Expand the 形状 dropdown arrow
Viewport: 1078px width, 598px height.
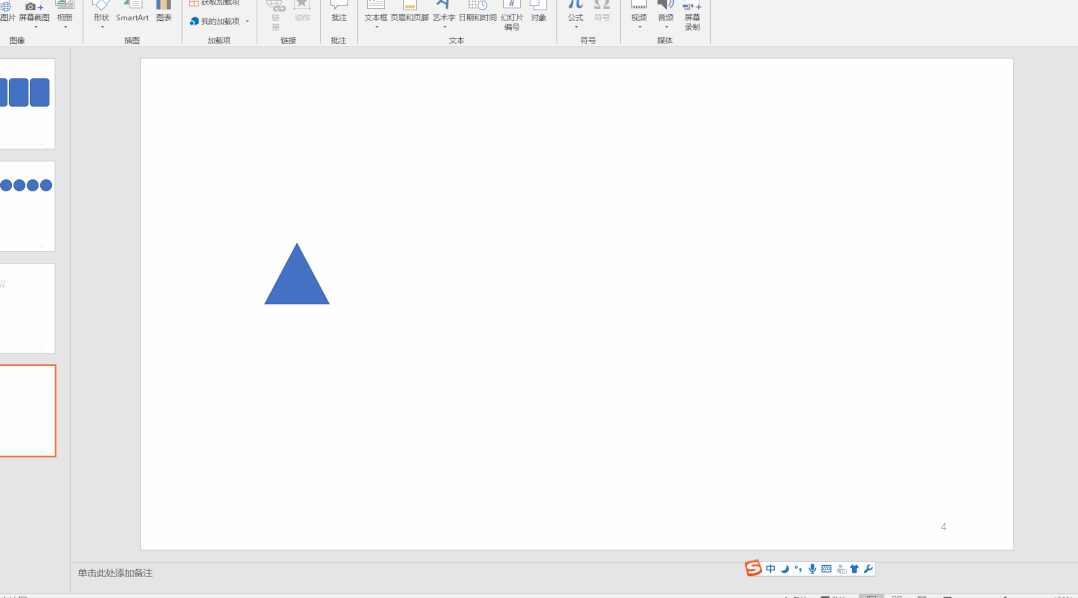pos(102,27)
